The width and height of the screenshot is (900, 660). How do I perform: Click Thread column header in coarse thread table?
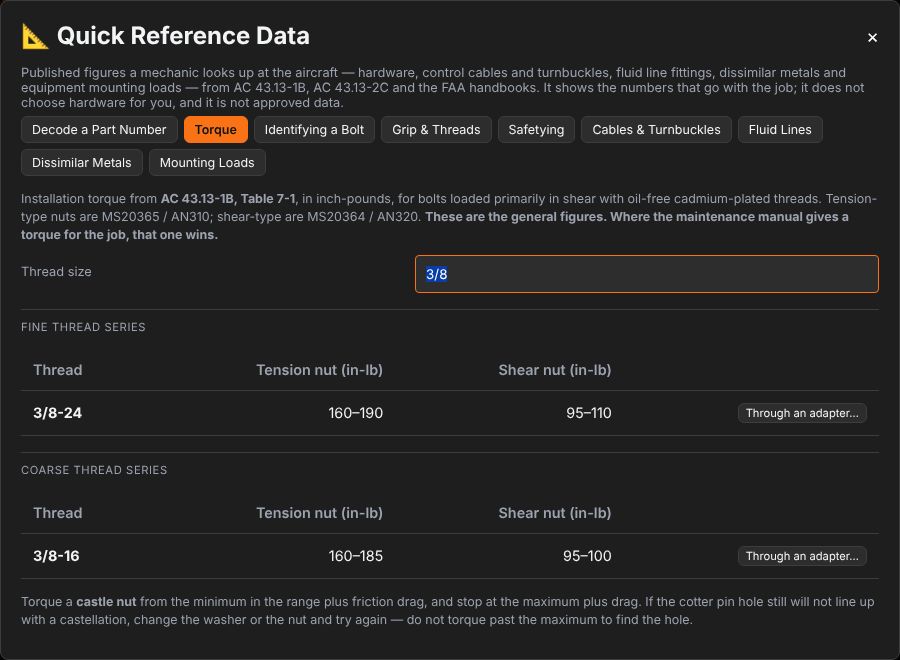pos(57,513)
